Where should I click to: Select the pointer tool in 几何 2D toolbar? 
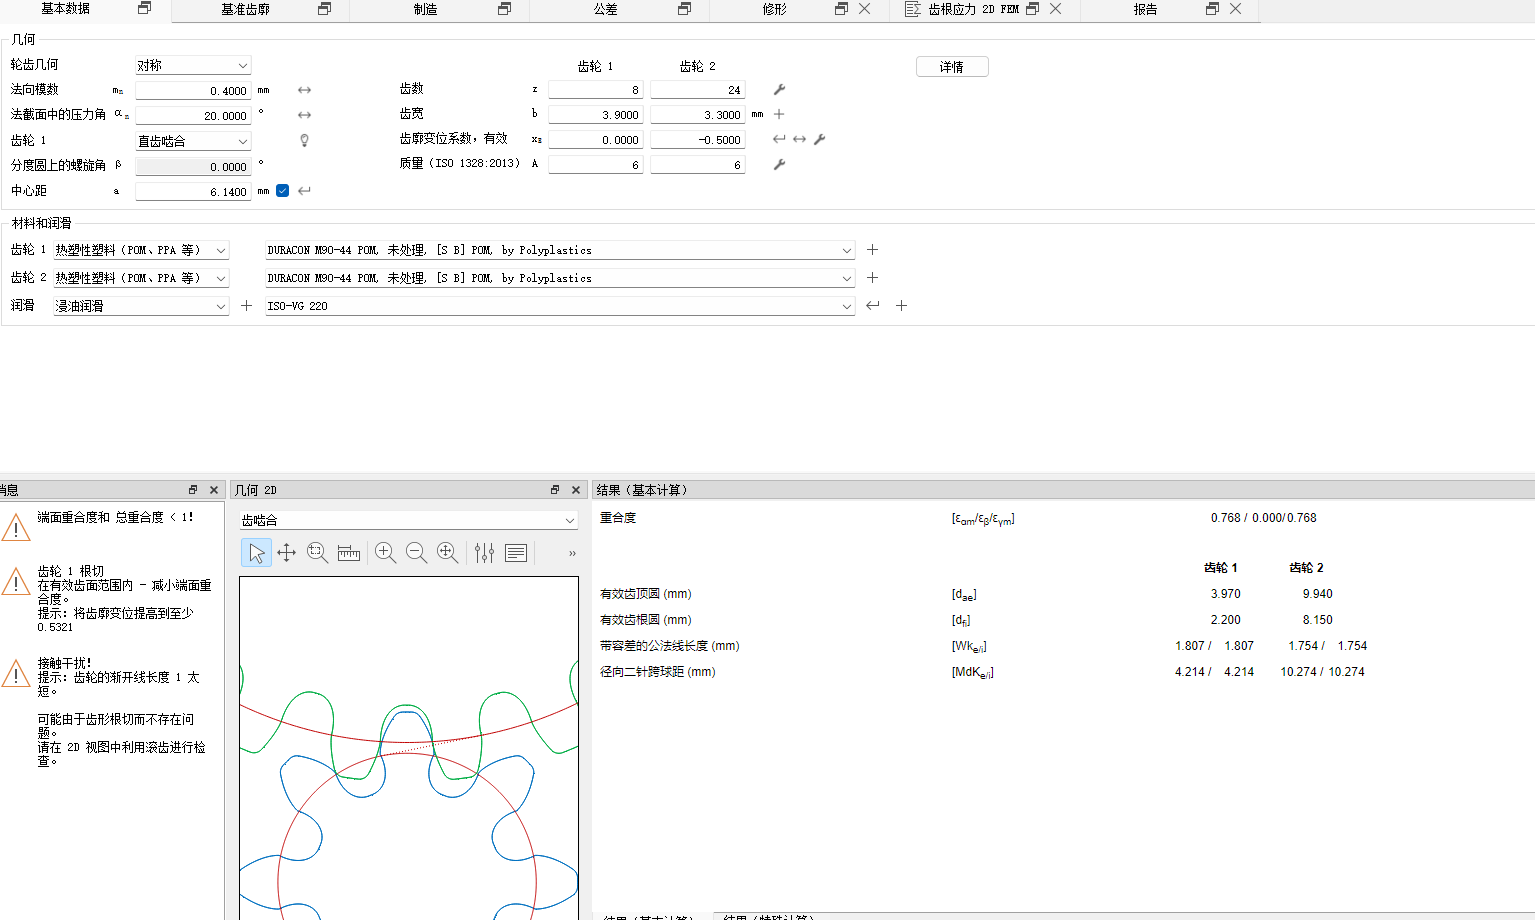tap(256, 553)
